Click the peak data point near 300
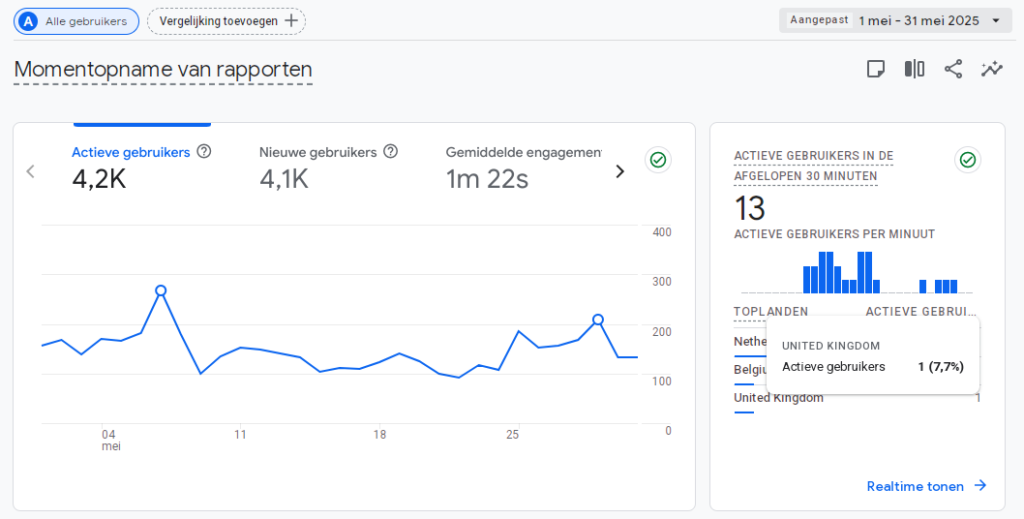Viewport: 1024px width, 519px height. point(161,291)
